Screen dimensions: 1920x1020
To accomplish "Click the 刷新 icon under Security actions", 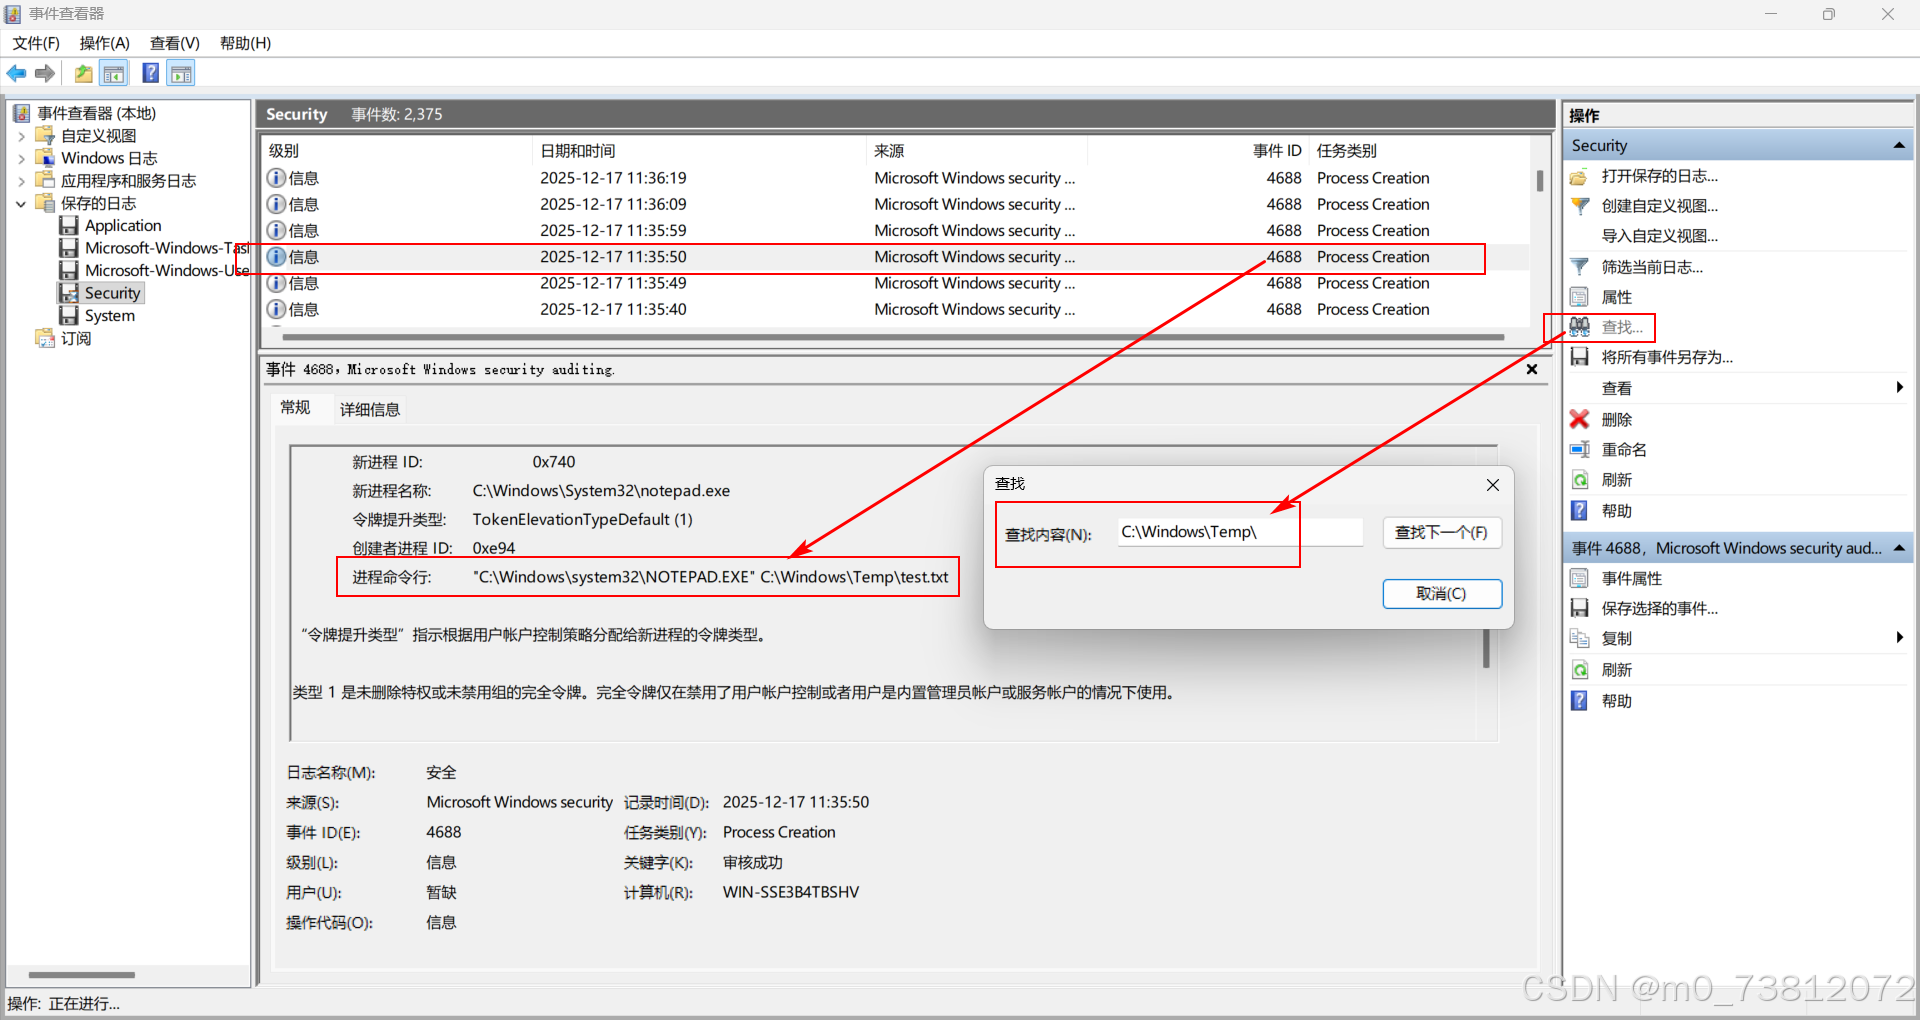I will point(1580,480).
